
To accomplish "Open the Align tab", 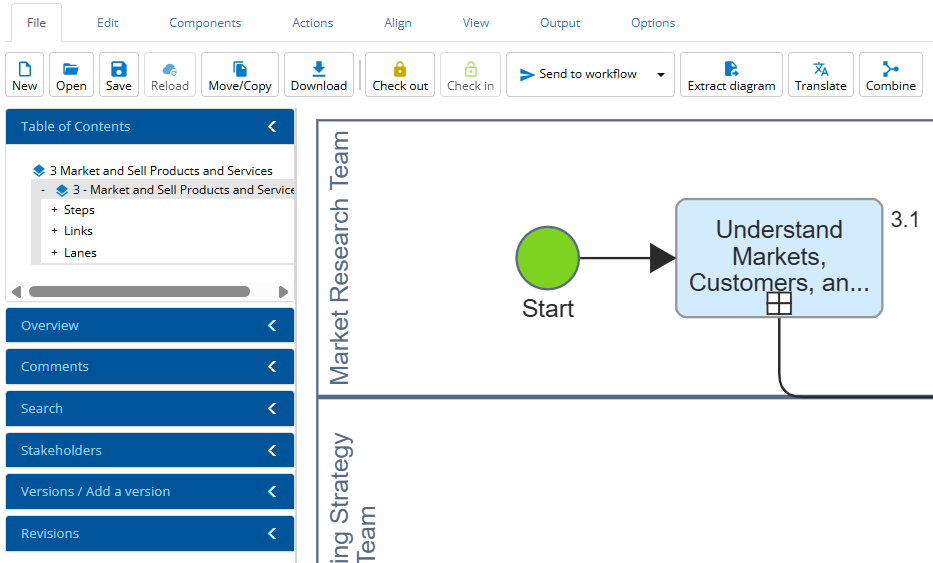I will [398, 23].
